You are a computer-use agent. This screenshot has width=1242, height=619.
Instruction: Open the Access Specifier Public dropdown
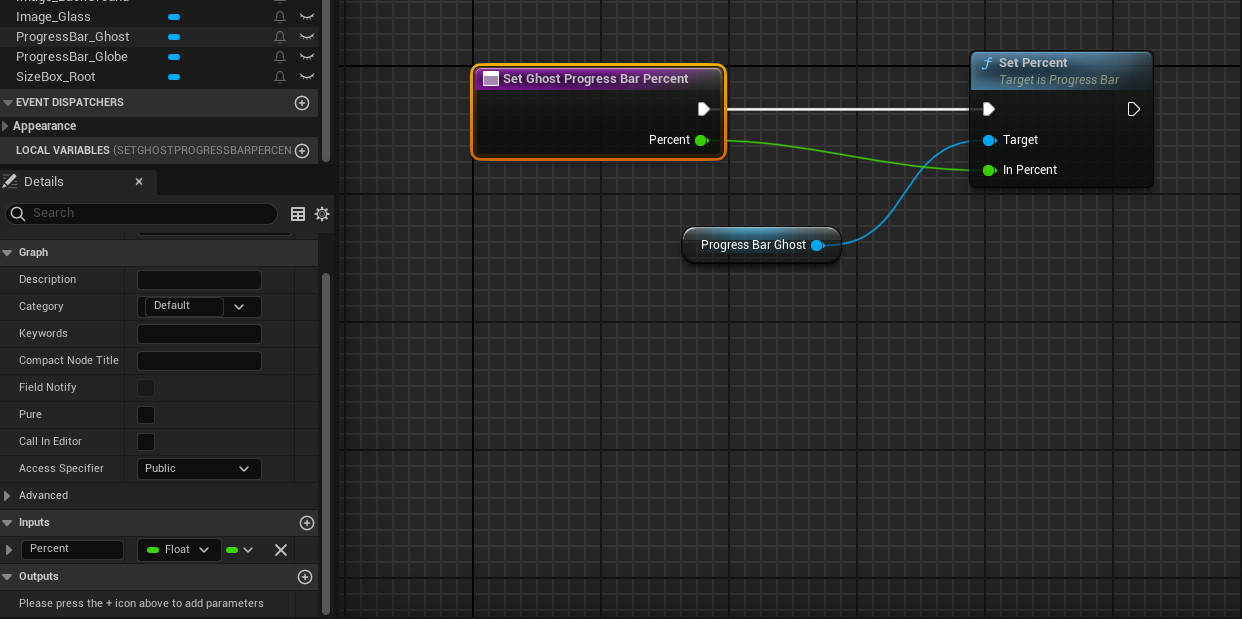pos(199,468)
